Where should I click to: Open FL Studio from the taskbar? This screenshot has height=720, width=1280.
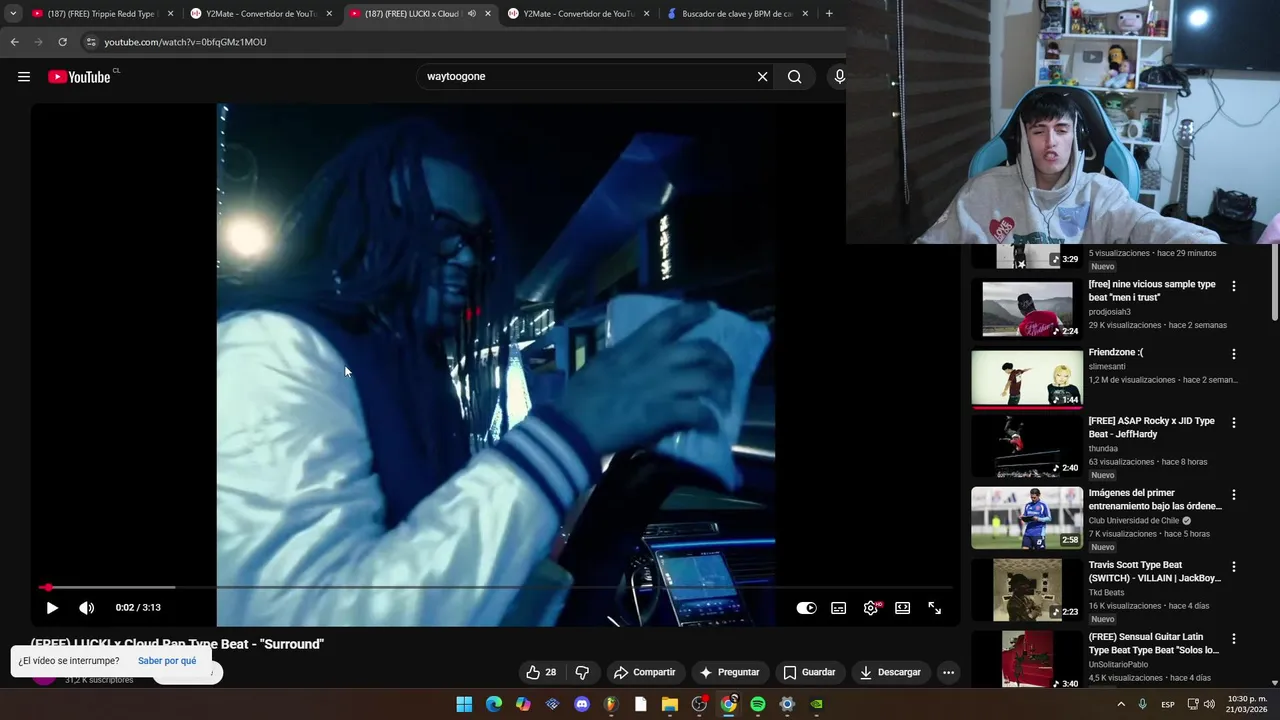611,704
